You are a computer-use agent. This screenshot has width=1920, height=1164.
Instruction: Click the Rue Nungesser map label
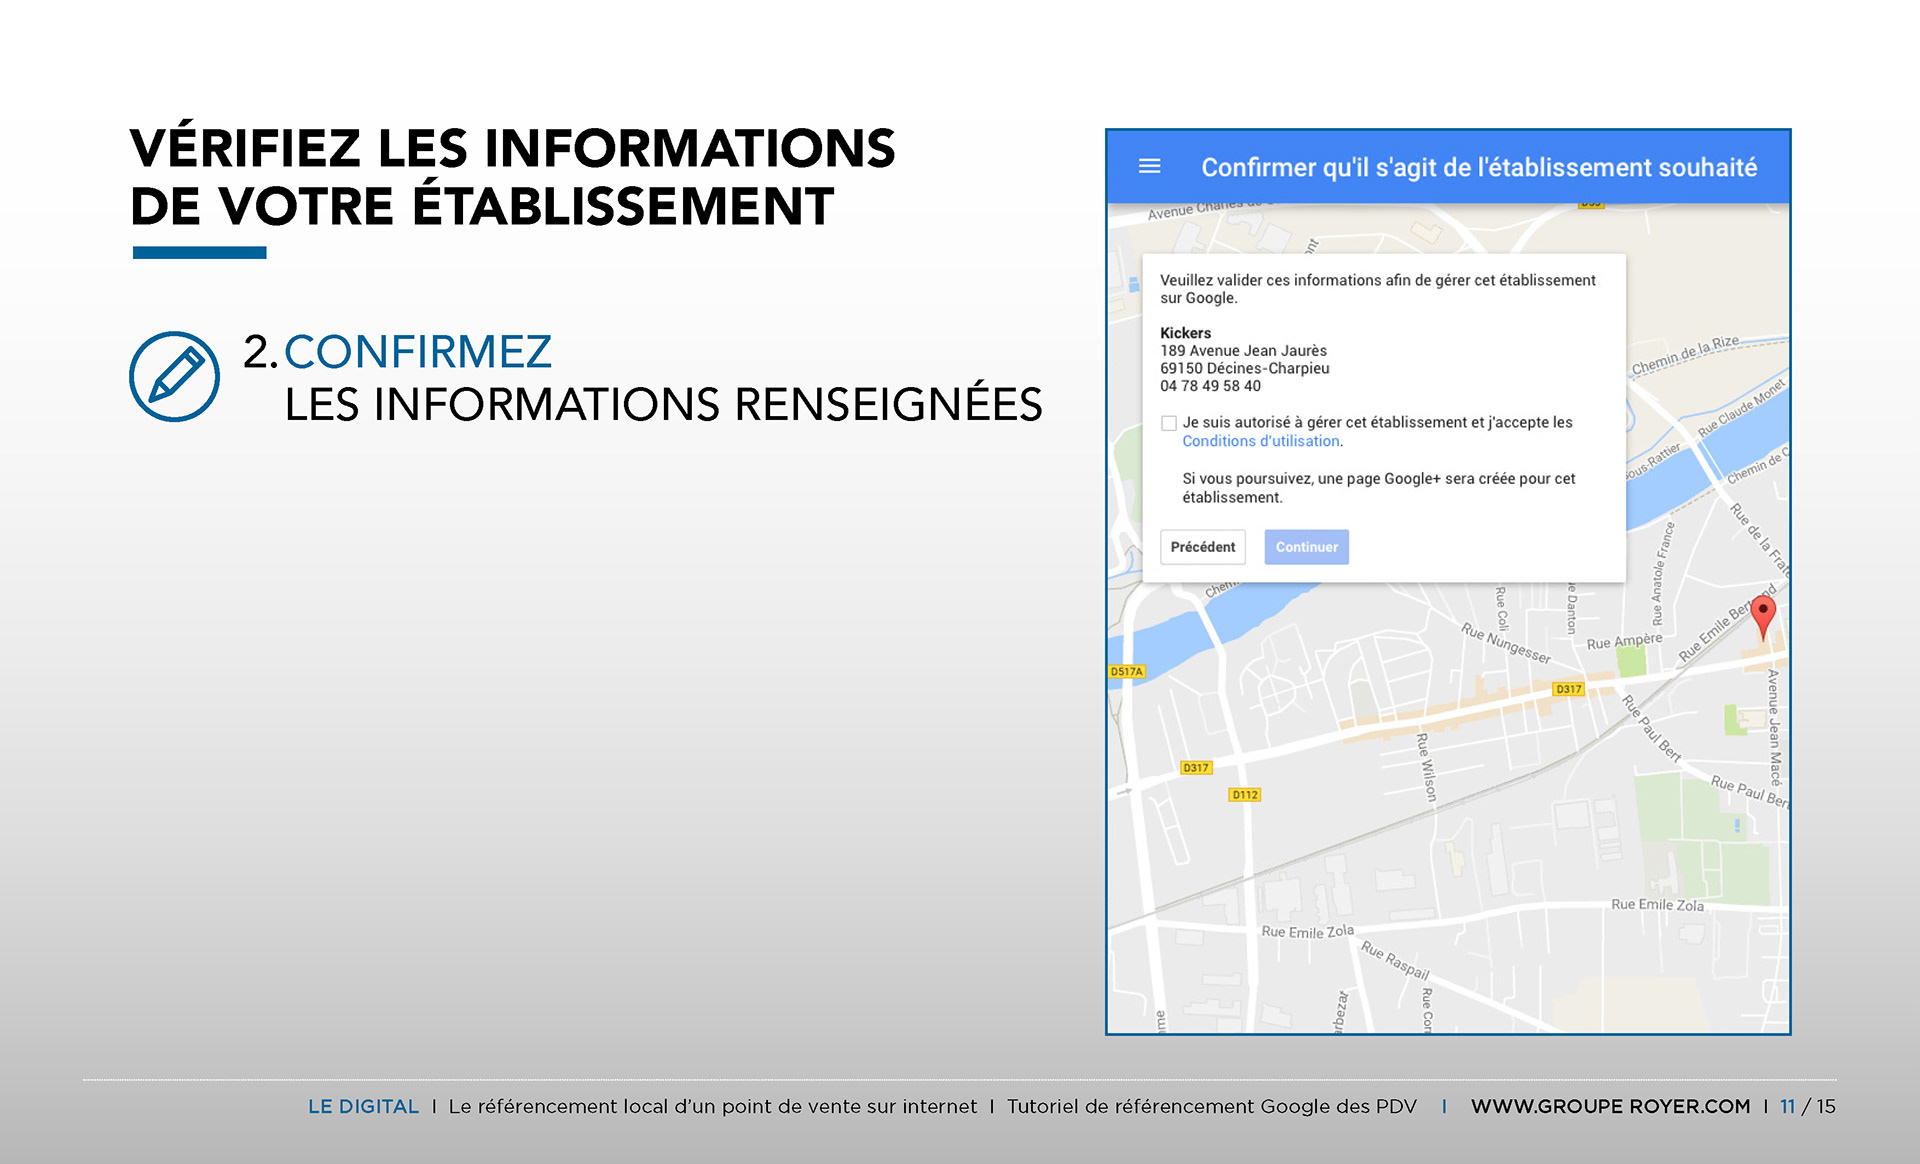point(1505,643)
